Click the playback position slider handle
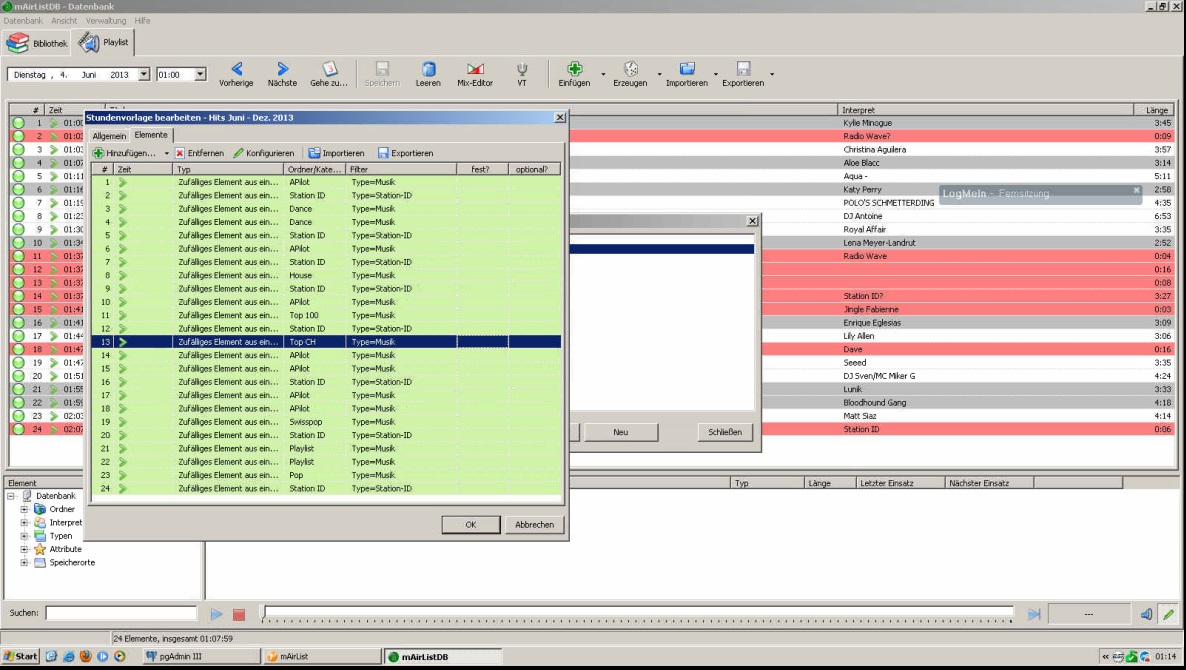 [263, 613]
